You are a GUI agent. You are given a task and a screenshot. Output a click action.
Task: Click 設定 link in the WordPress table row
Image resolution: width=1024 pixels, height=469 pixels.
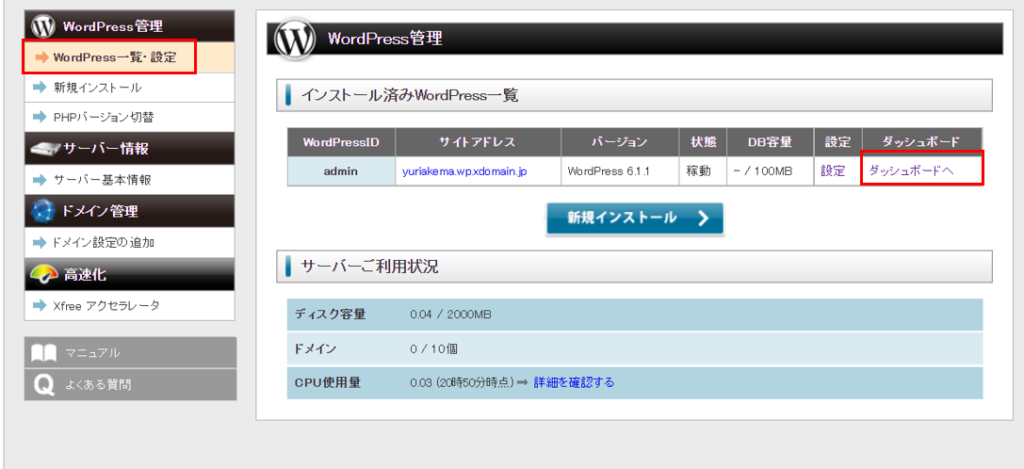(832, 171)
